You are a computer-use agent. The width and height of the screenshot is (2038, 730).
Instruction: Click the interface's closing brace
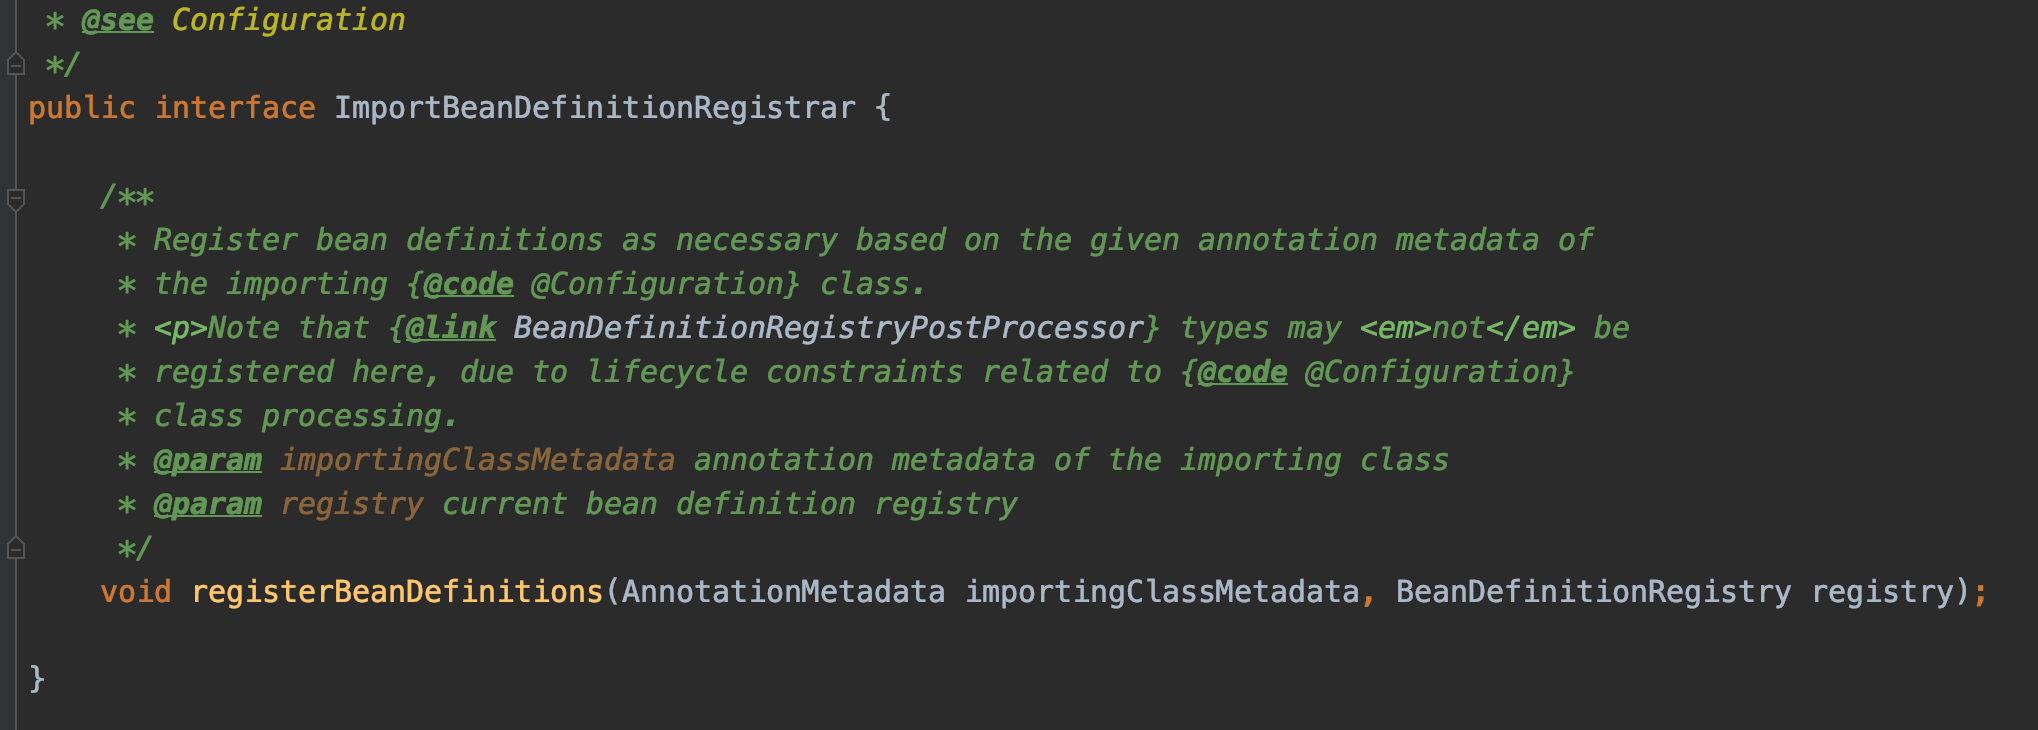pyautogui.click(x=37, y=678)
